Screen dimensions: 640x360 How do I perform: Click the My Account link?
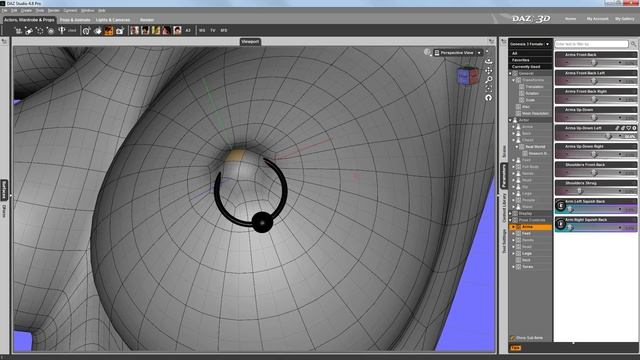[597, 19]
